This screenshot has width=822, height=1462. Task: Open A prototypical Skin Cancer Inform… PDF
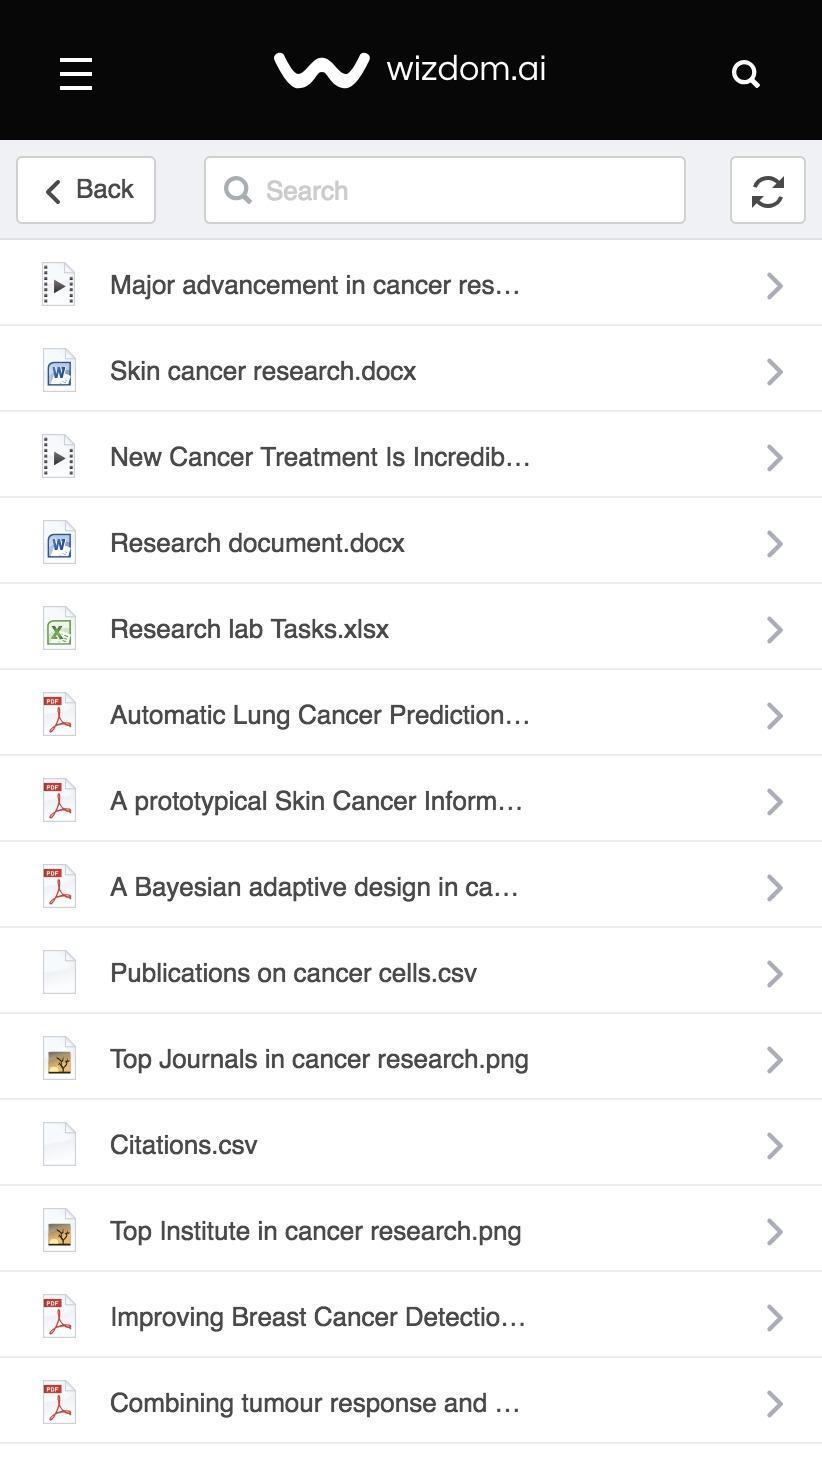[316, 801]
